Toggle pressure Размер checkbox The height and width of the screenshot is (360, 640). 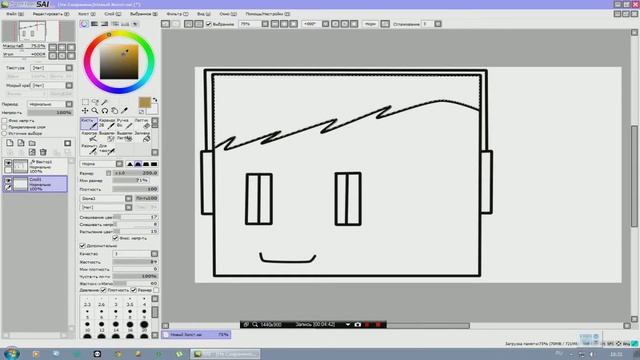click(x=133, y=290)
